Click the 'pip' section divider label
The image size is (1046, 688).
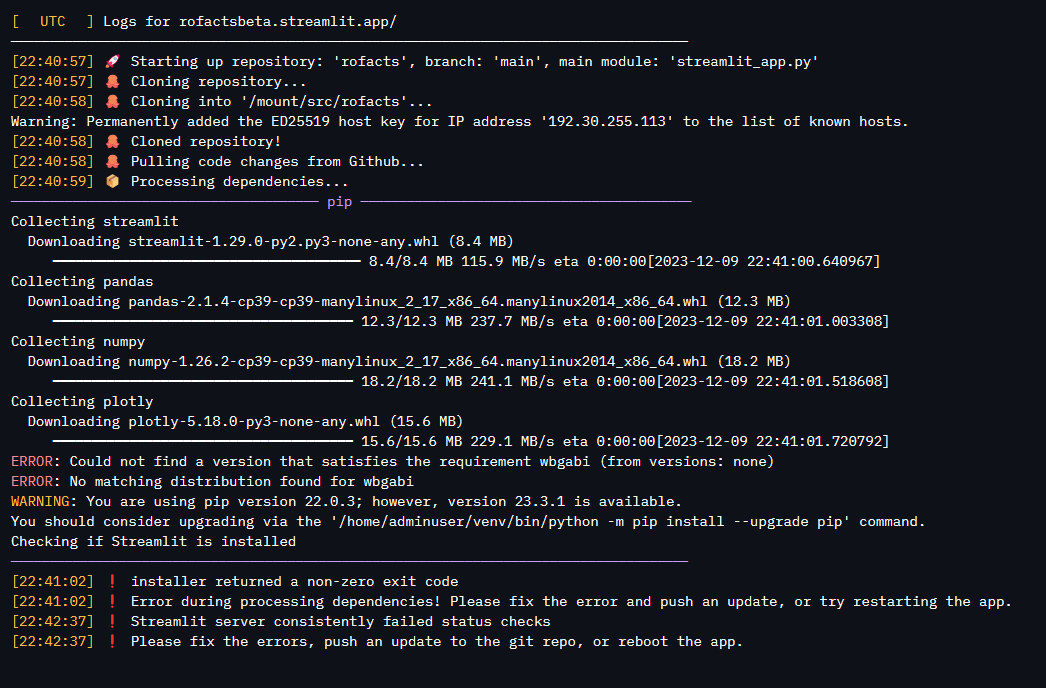pos(340,202)
